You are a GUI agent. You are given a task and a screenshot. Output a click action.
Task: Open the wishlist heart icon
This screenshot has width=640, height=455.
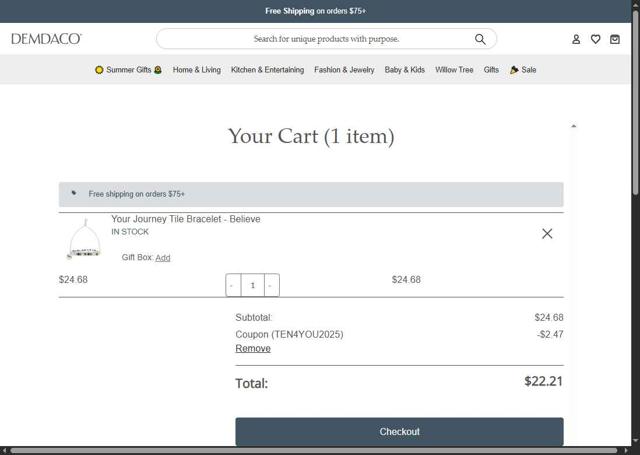click(x=596, y=39)
